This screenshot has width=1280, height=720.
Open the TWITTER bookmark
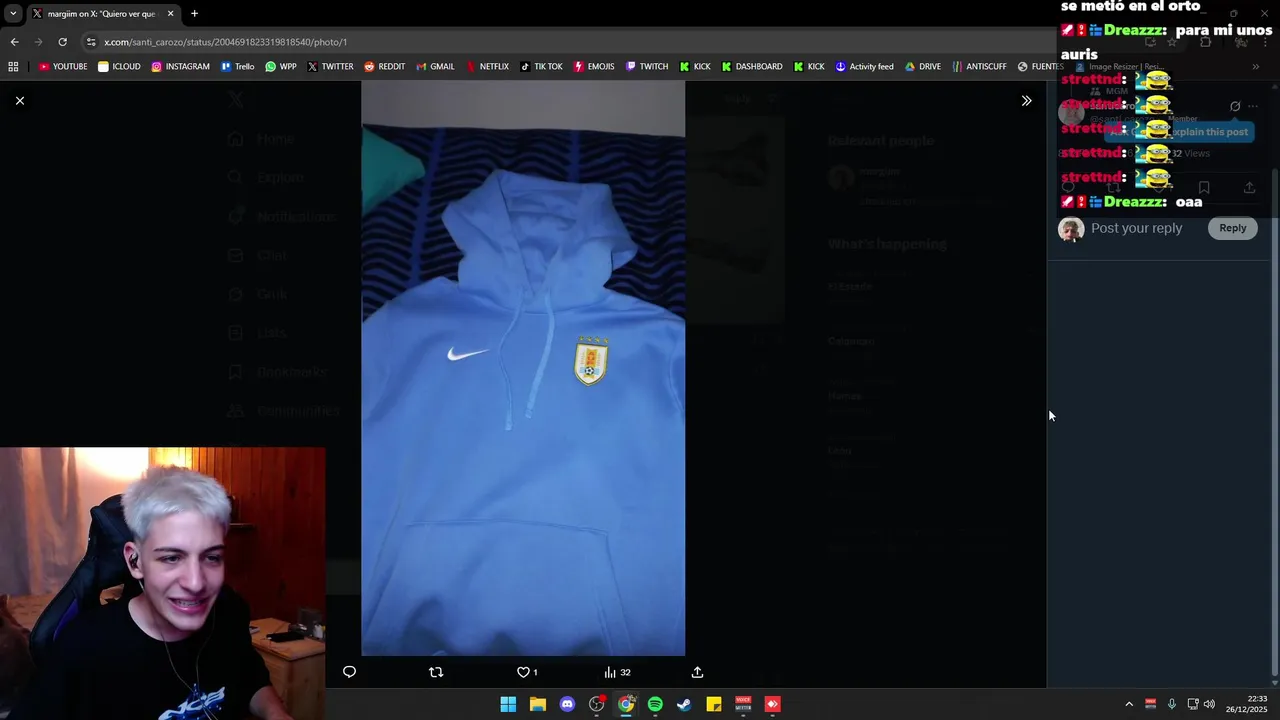point(330,67)
